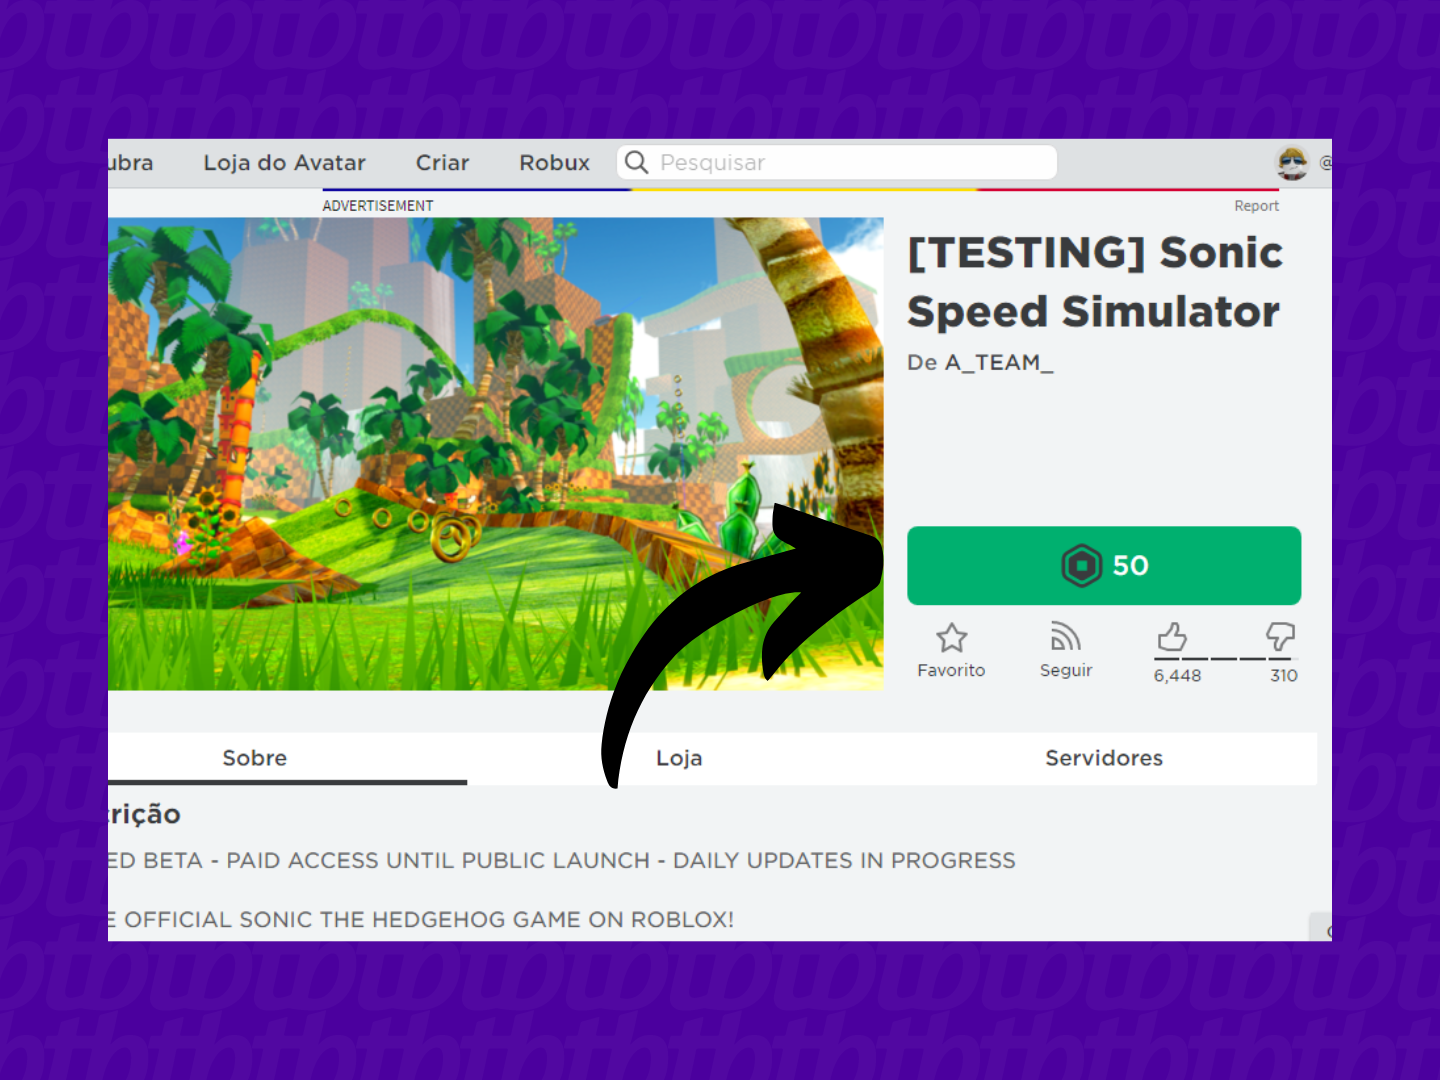Like the game with thumbs up
1440x1080 pixels.
click(1172, 637)
